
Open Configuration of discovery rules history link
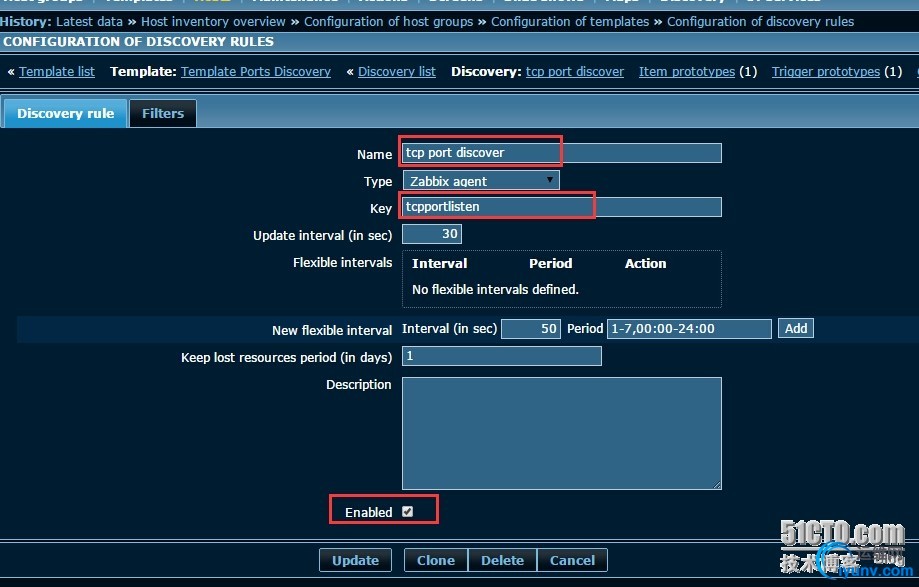click(761, 22)
